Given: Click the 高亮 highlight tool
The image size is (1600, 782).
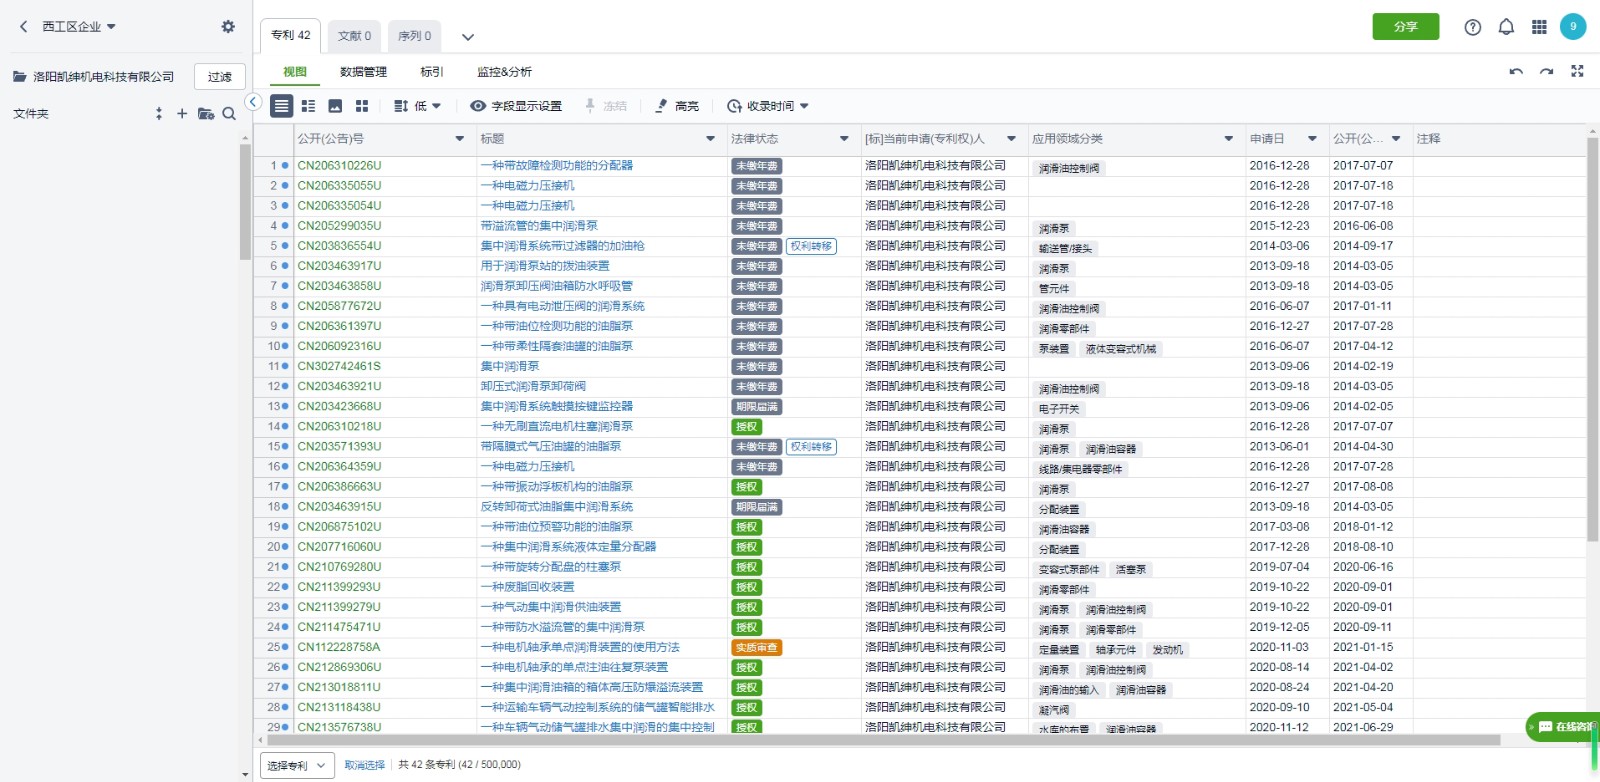Looking at the screenshot, I should (677, 106).
